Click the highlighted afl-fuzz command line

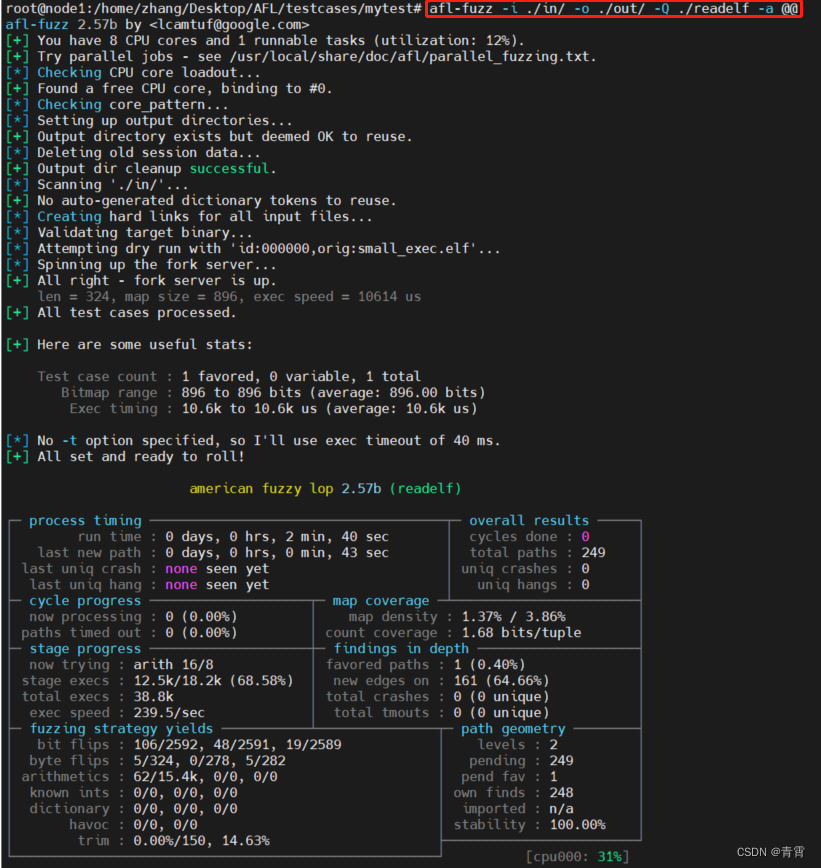[x=613, y=8]
